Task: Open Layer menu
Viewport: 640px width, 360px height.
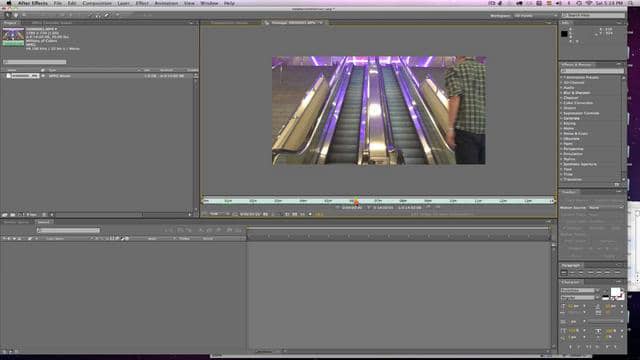Action: click(123, 3)
